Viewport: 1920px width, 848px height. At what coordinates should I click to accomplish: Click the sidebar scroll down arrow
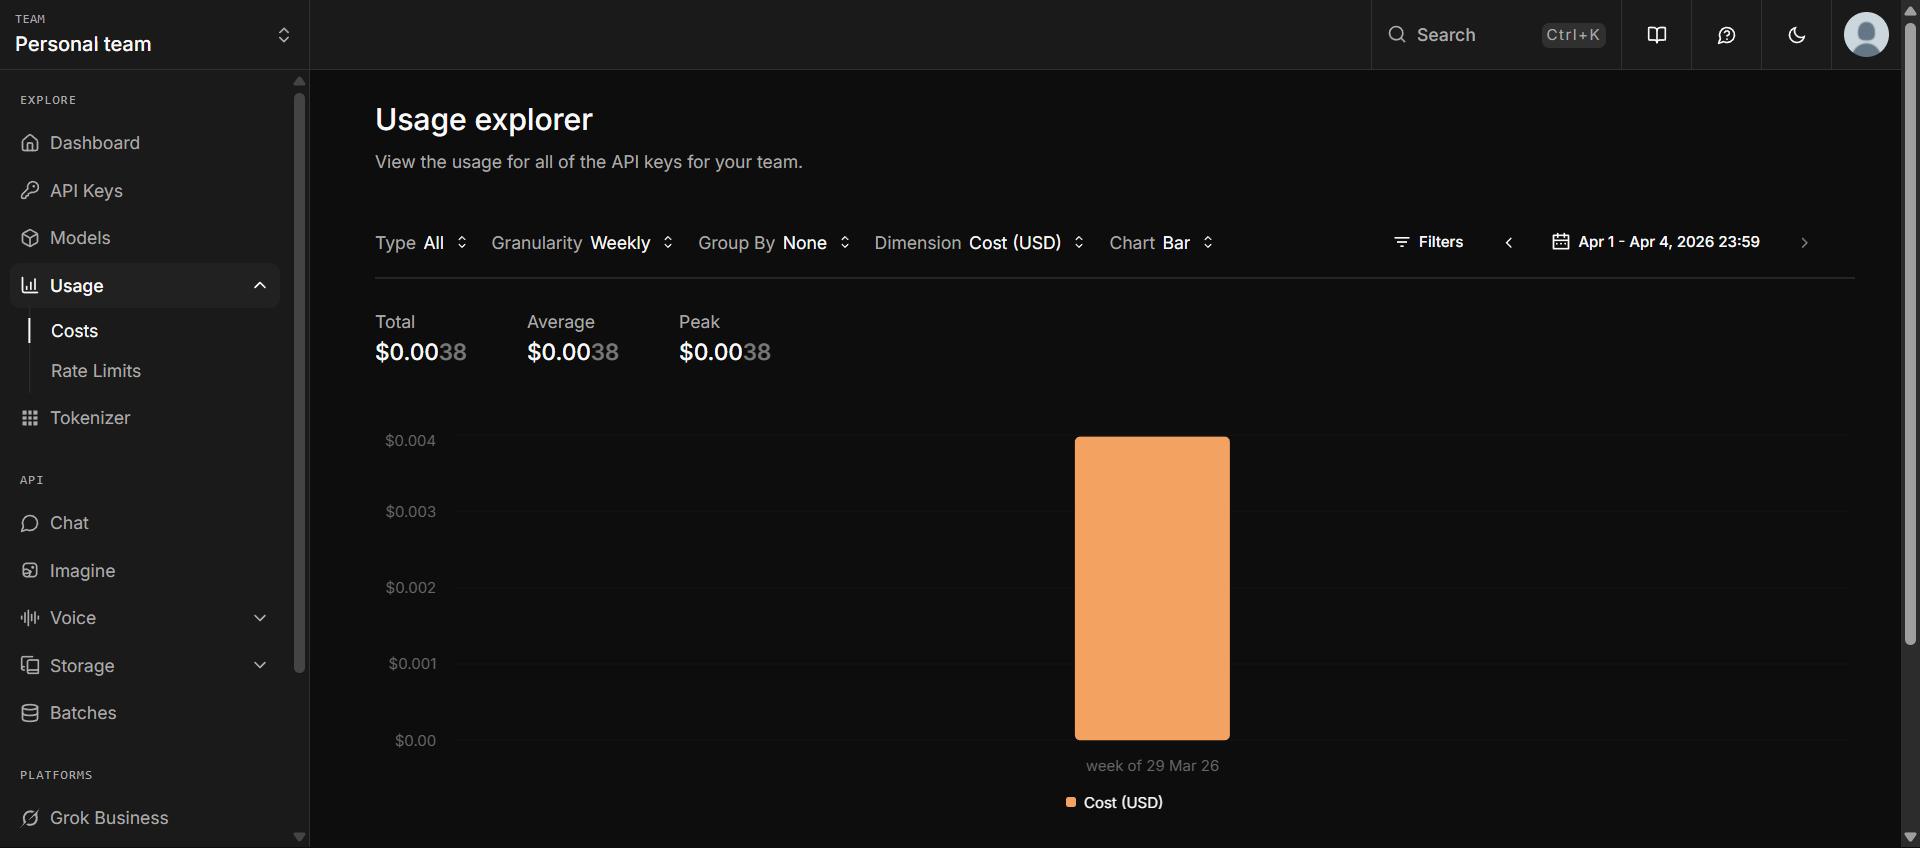click(299, 837)
